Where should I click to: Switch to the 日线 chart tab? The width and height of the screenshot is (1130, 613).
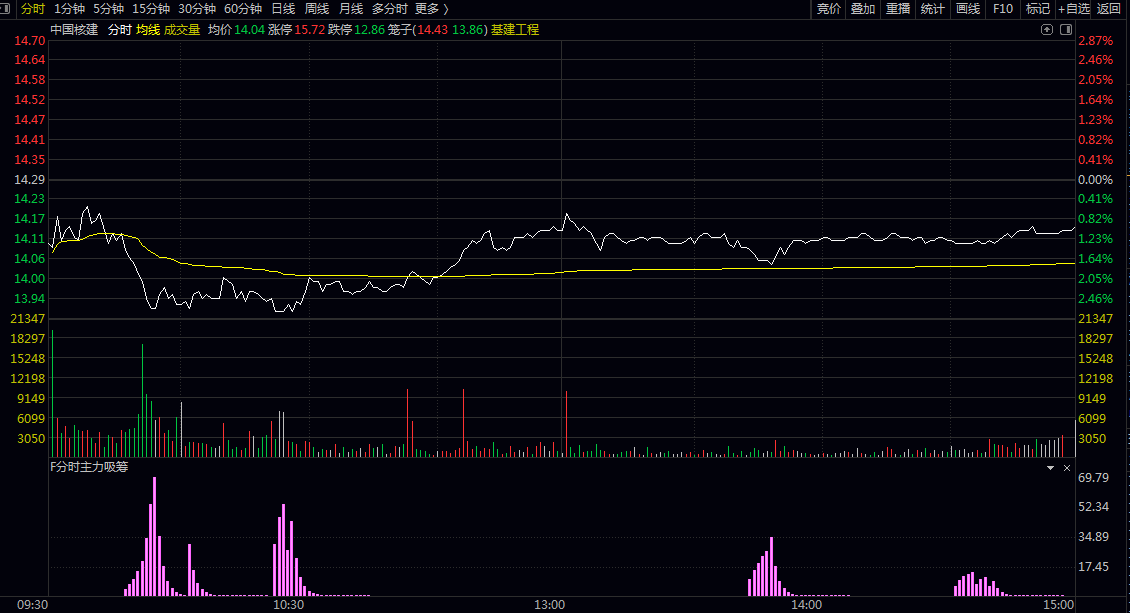point(283,9)
